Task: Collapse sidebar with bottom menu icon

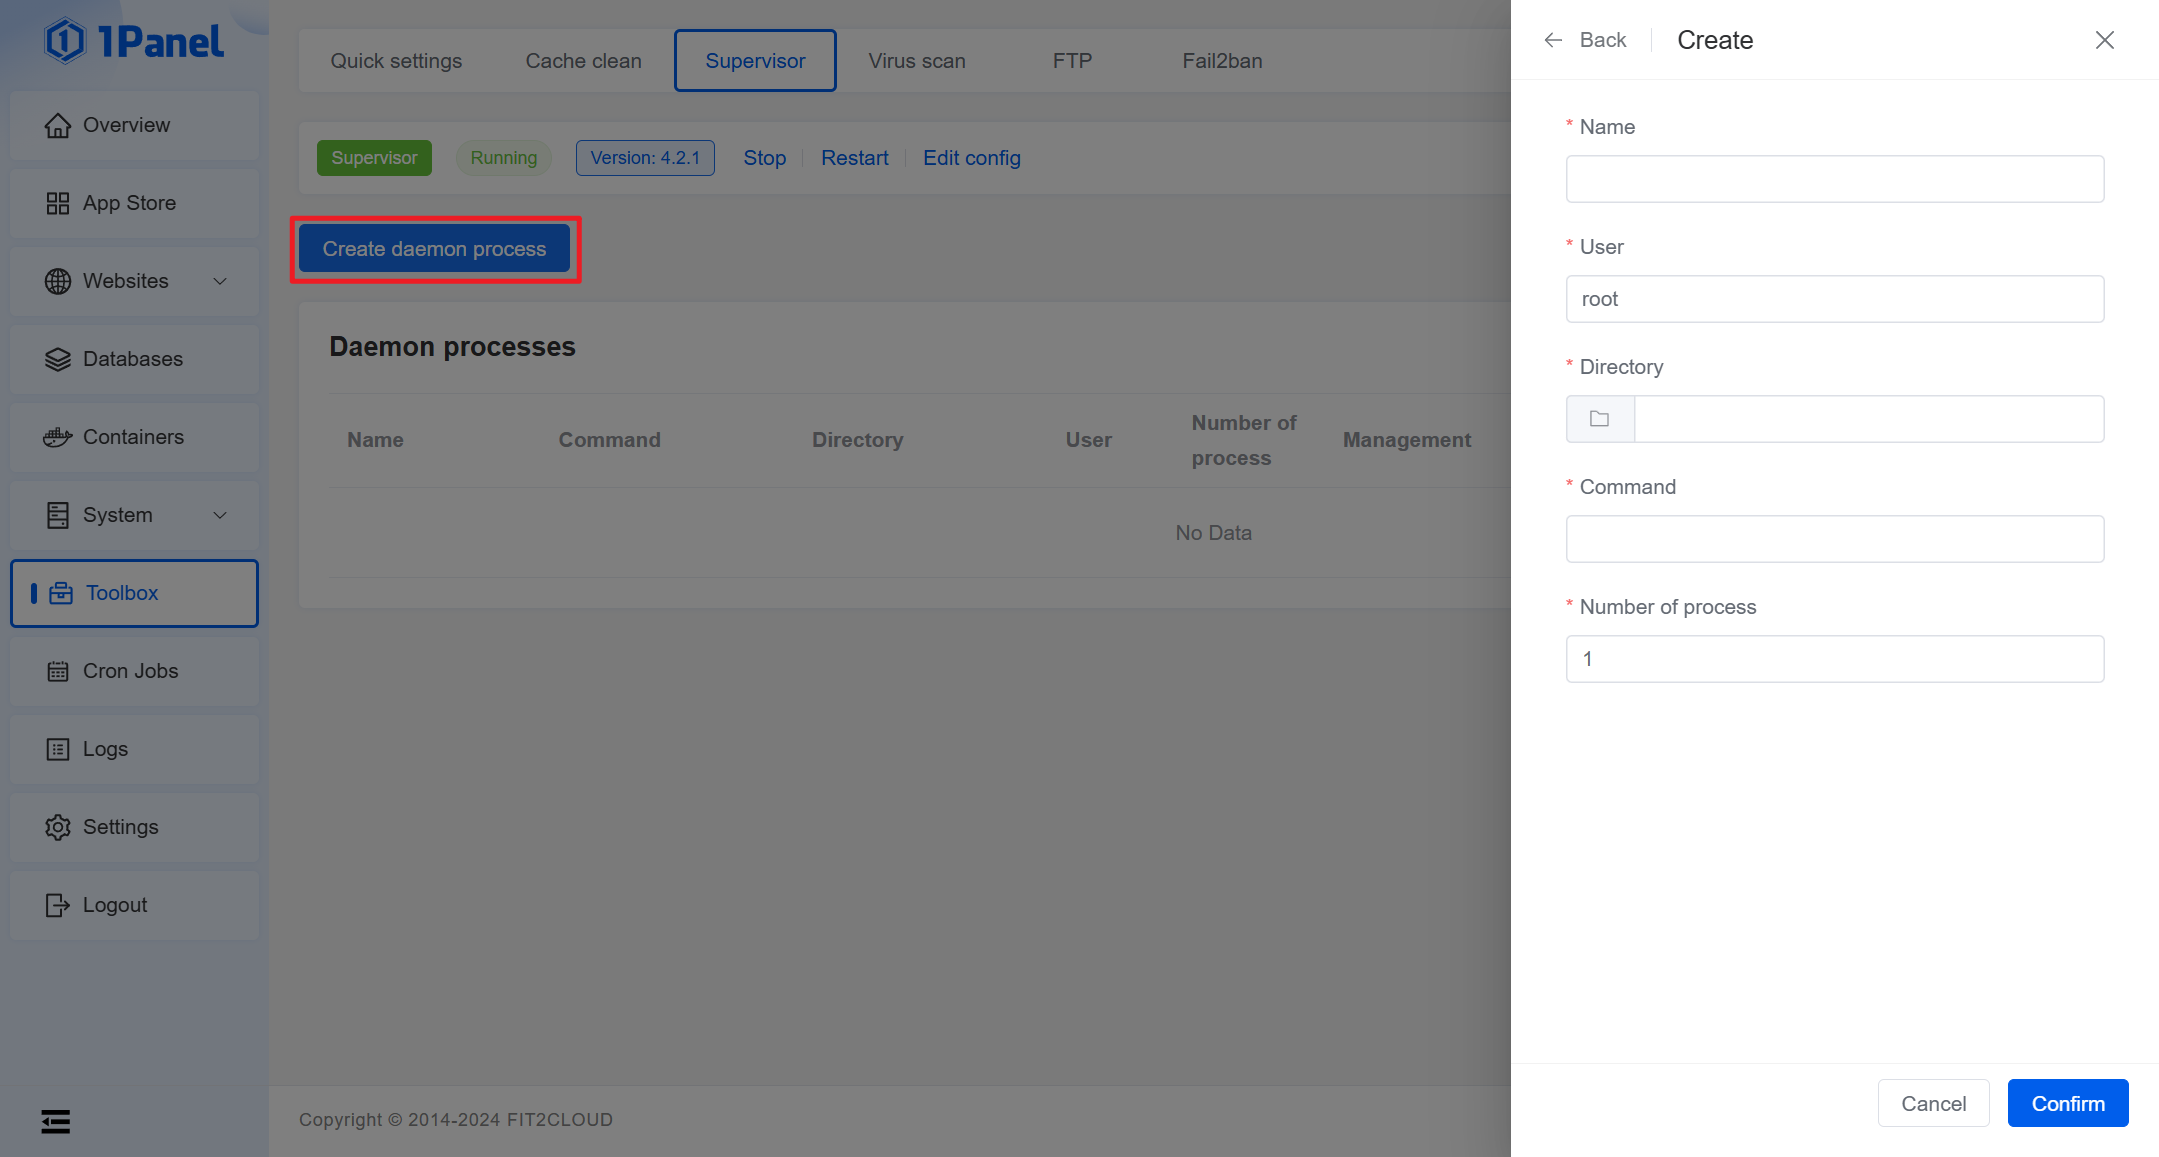Action: click(56, 1121)
